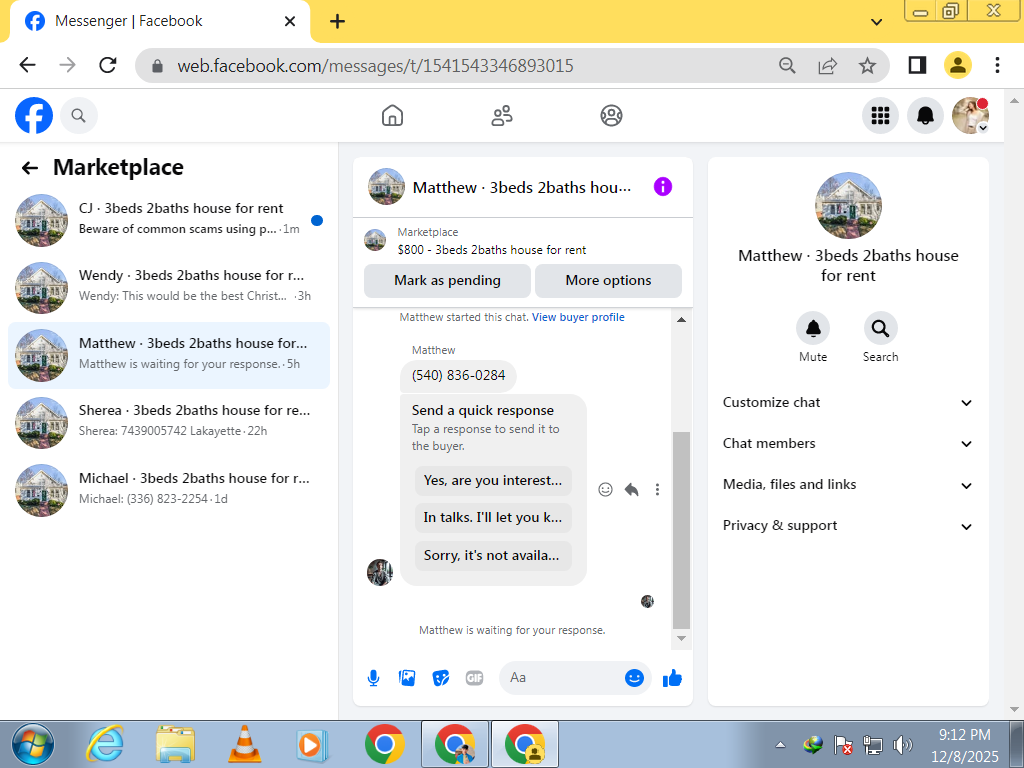The width and height of the screenshot is (1024, 768).
Task: Zoom icon in Chrome address bar
Action: [x=788, y=65]
